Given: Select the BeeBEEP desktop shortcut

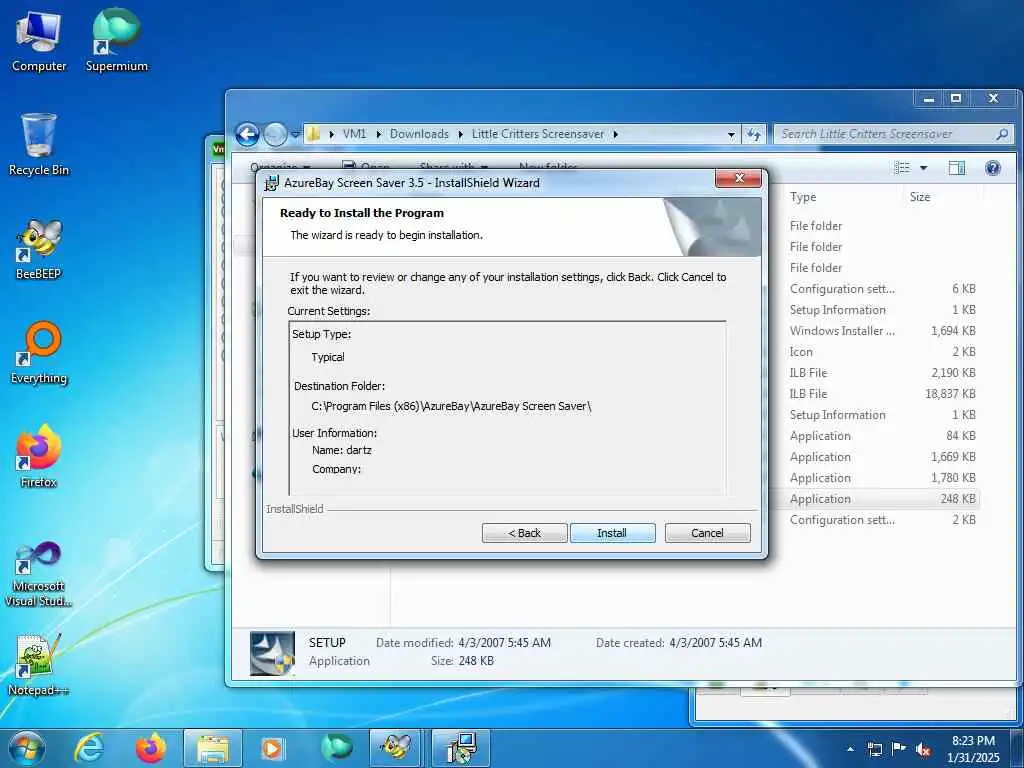Looking at the screenshot, I should tap(39, 249).
